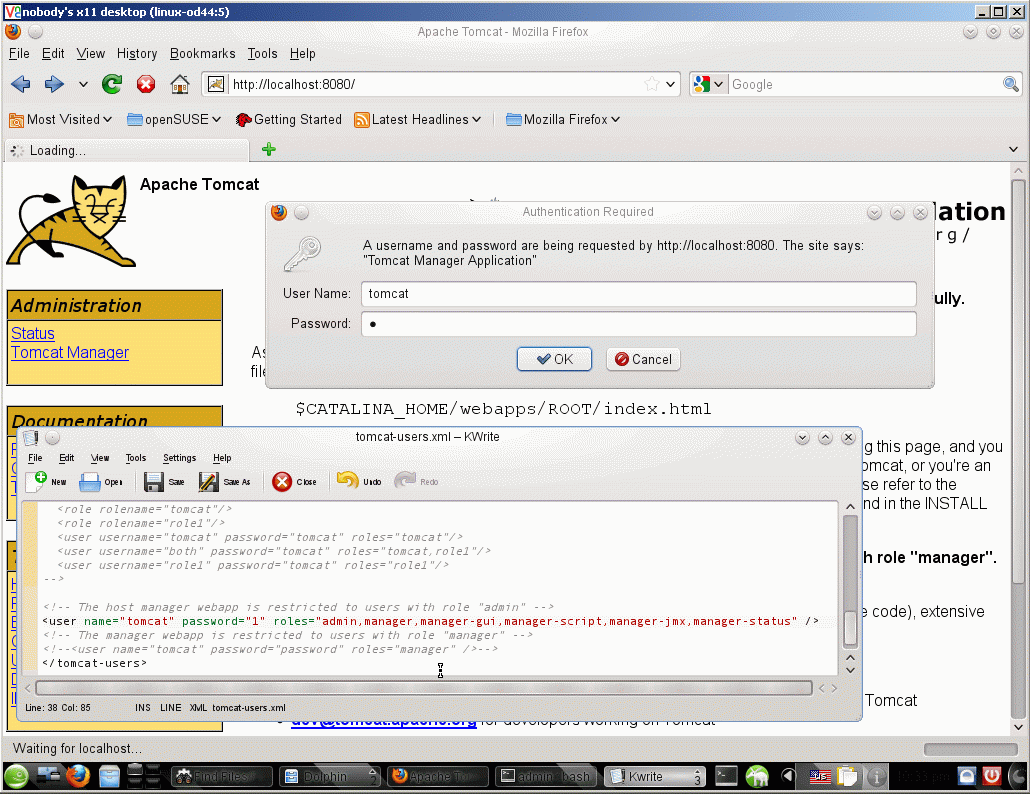Open the Firefox File menu
This screenshot has width=1030, height=794.
click(19, 54)
